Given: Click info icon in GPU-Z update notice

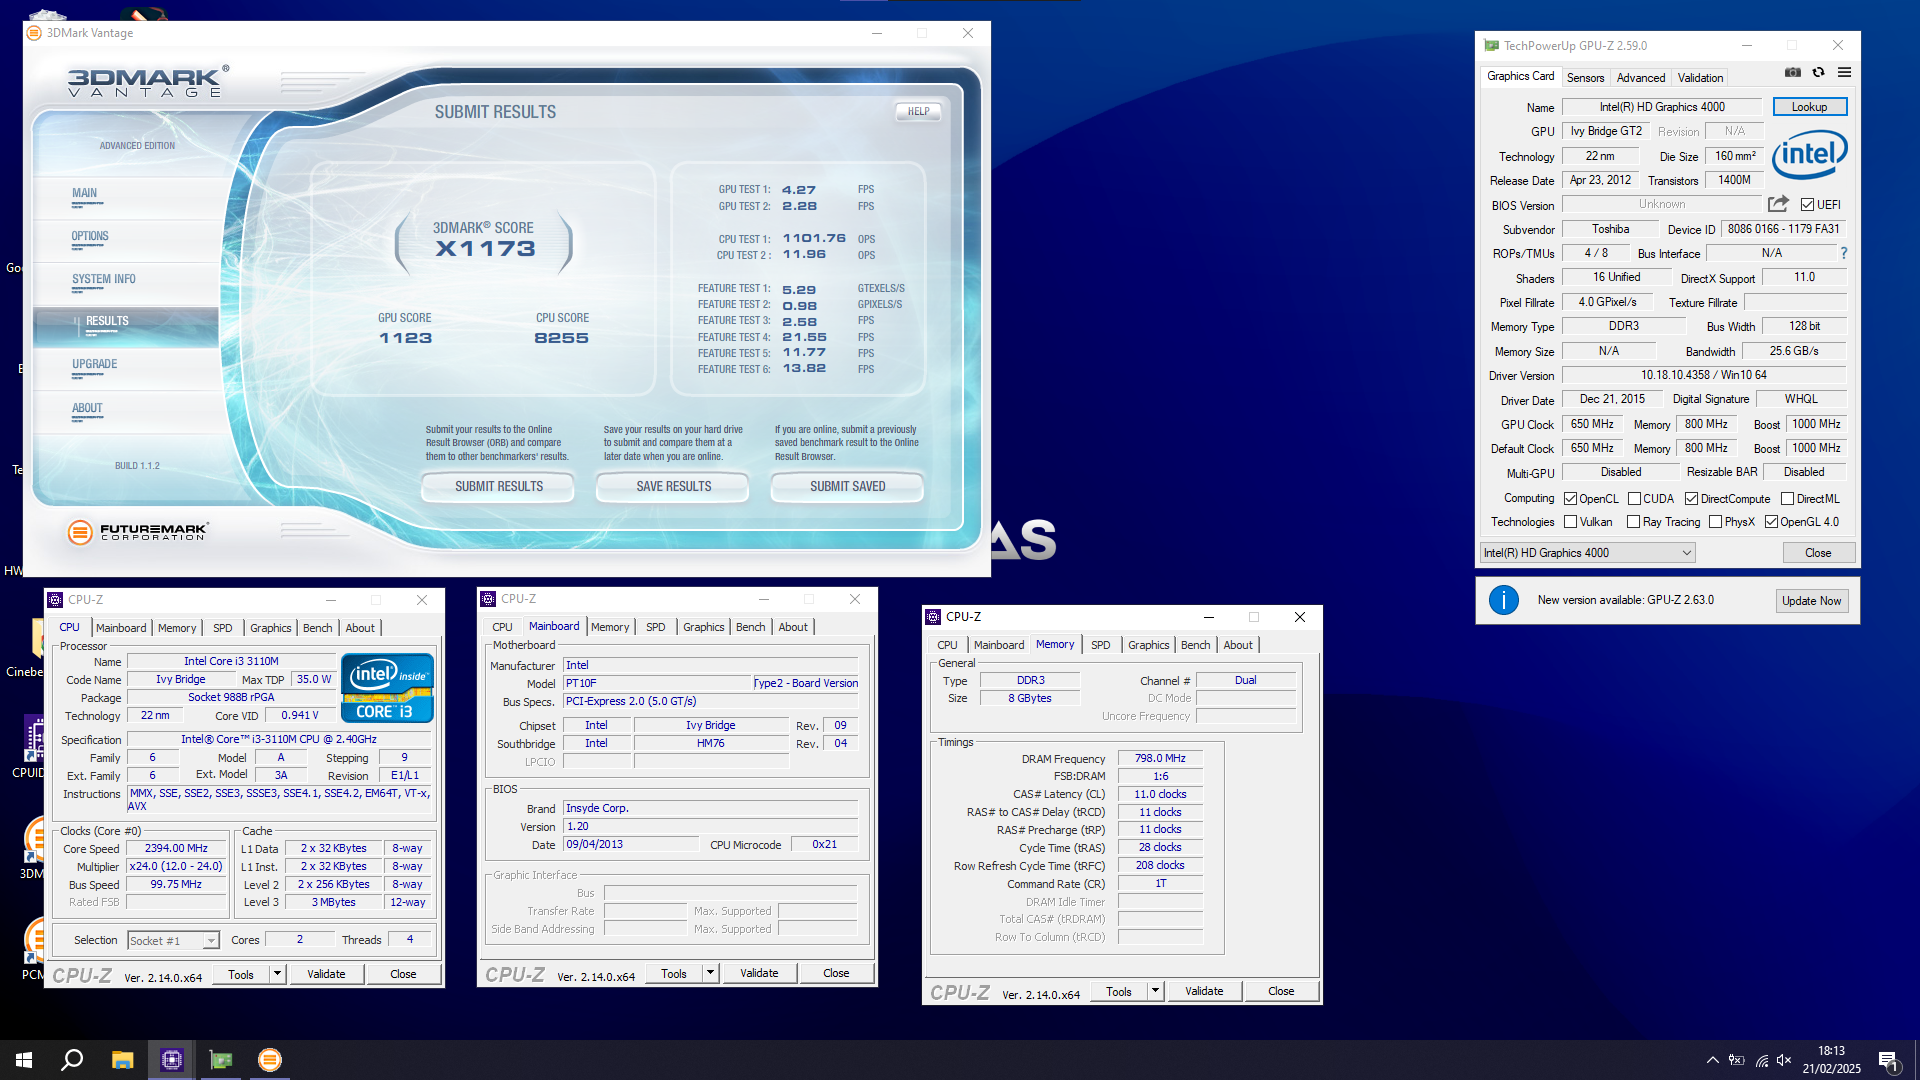Looking at the screenshot, I should coord(1504,600).
